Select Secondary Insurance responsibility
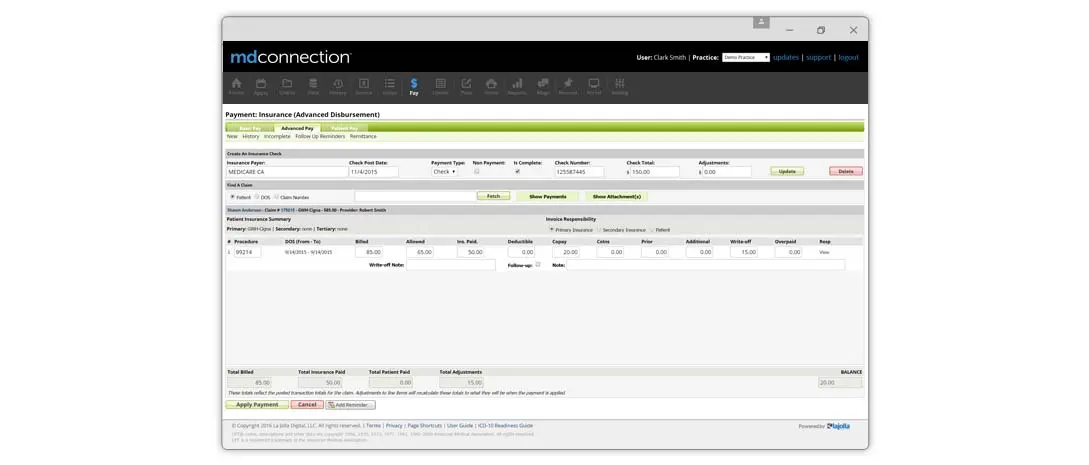The height and width of the screenshot is (465, 1089). [600, 229]
